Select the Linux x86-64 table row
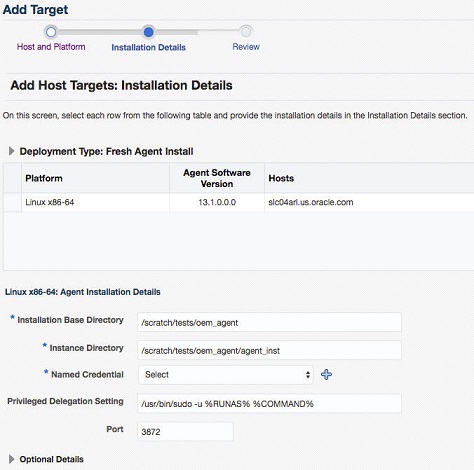 239,202
